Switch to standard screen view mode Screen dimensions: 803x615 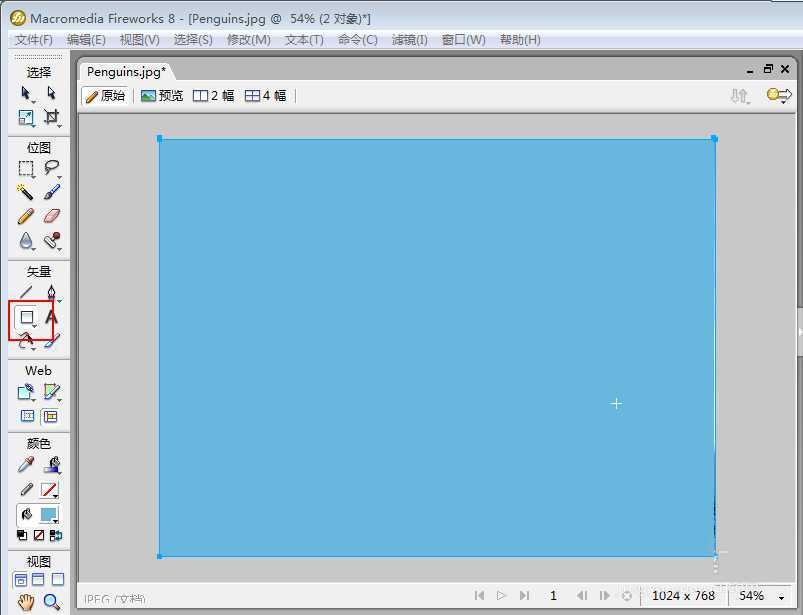[x=21, y=579]
